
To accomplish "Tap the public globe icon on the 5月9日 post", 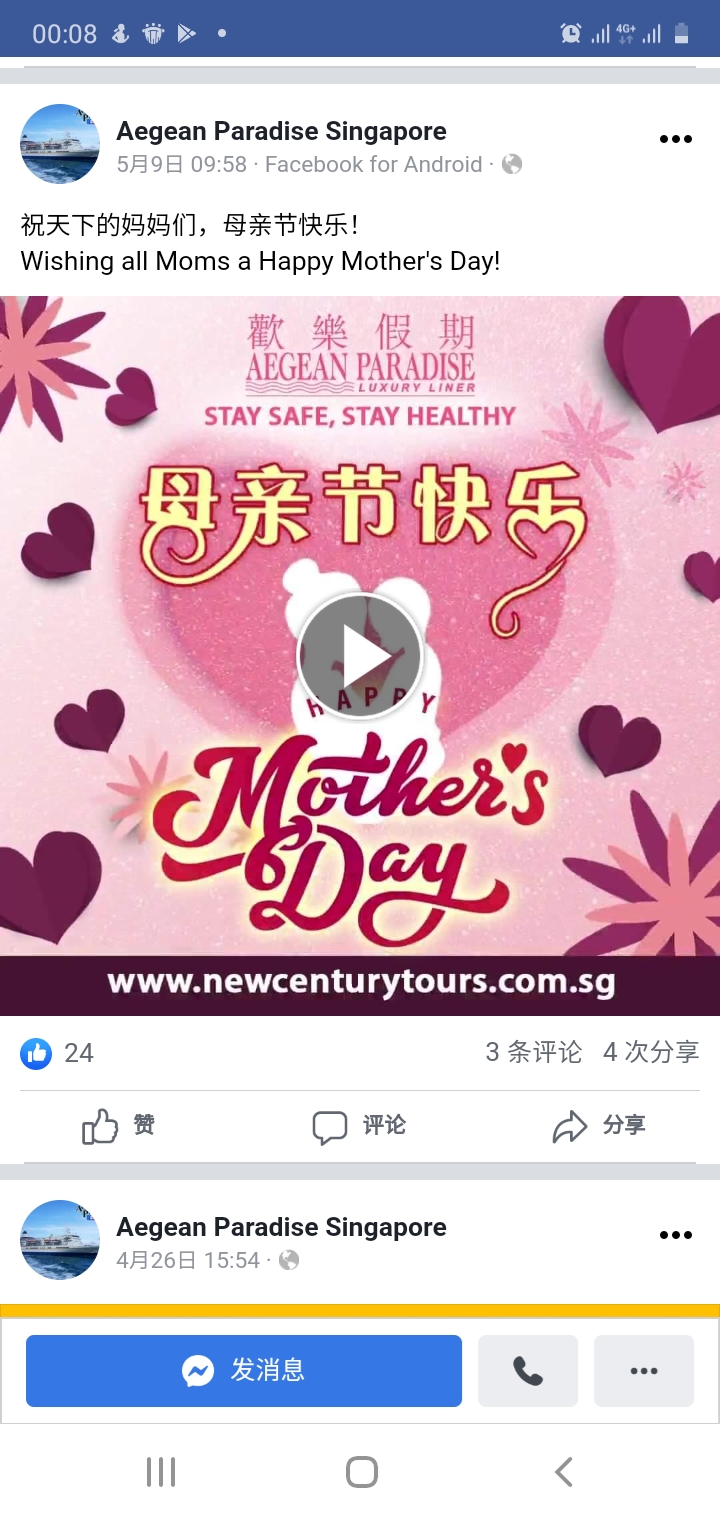I will [512, 164].
